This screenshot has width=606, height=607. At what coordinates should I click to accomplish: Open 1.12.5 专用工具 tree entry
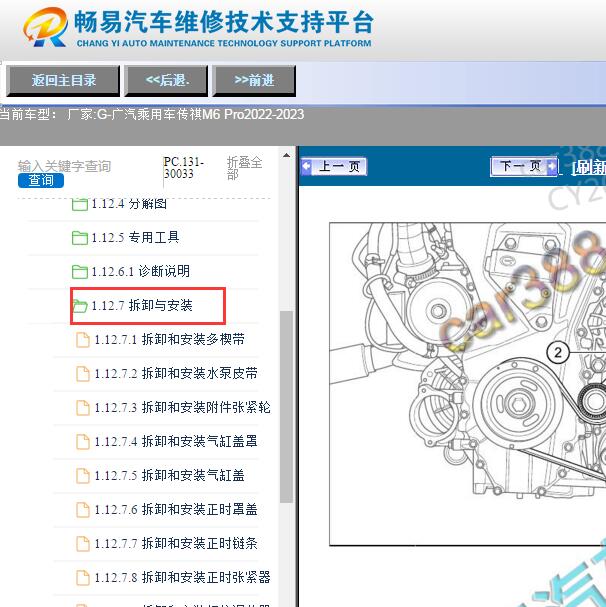135,237
